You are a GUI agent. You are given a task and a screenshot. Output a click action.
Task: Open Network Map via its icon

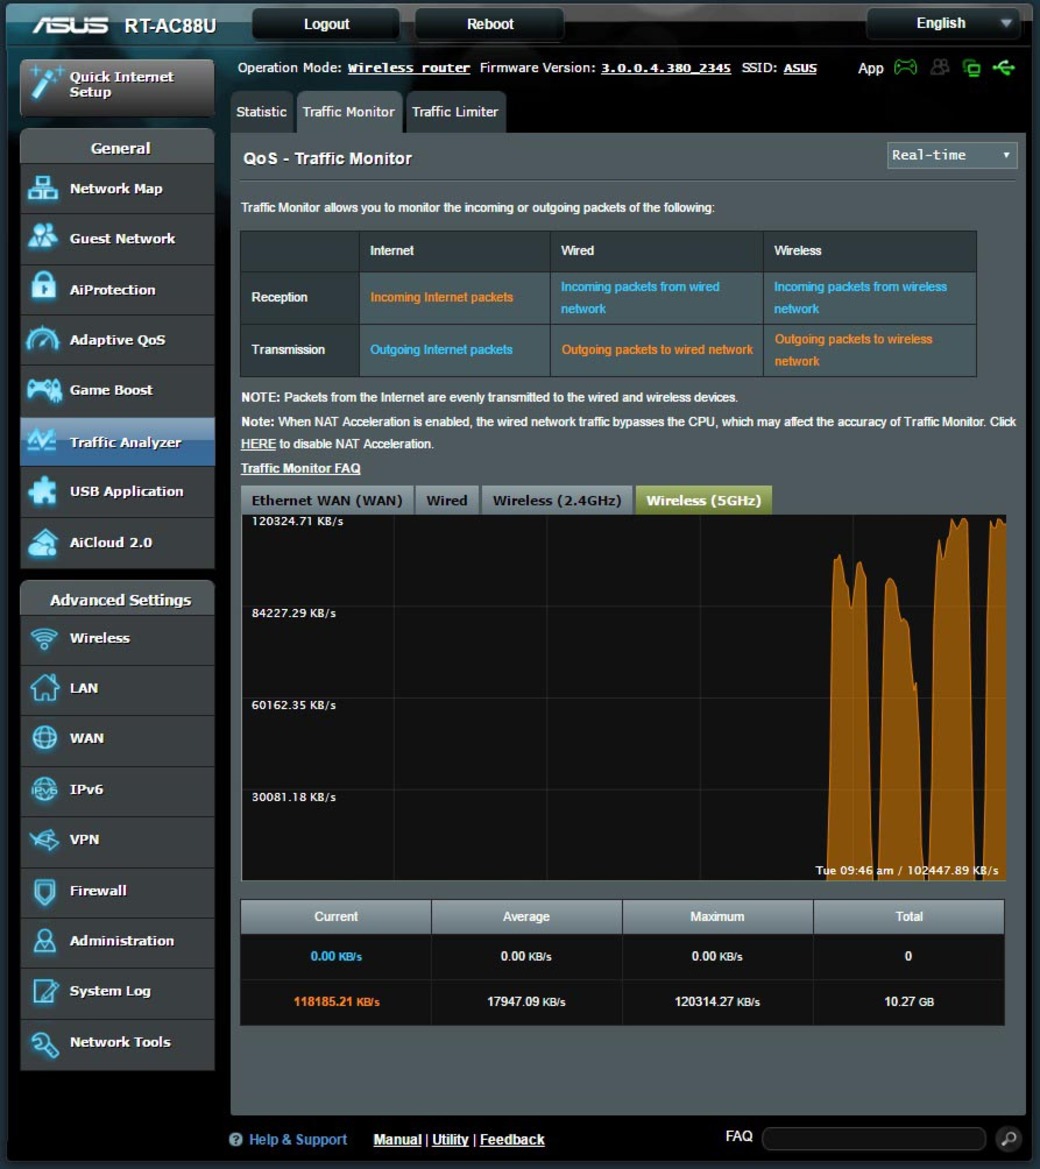click(x=42, y=189)
